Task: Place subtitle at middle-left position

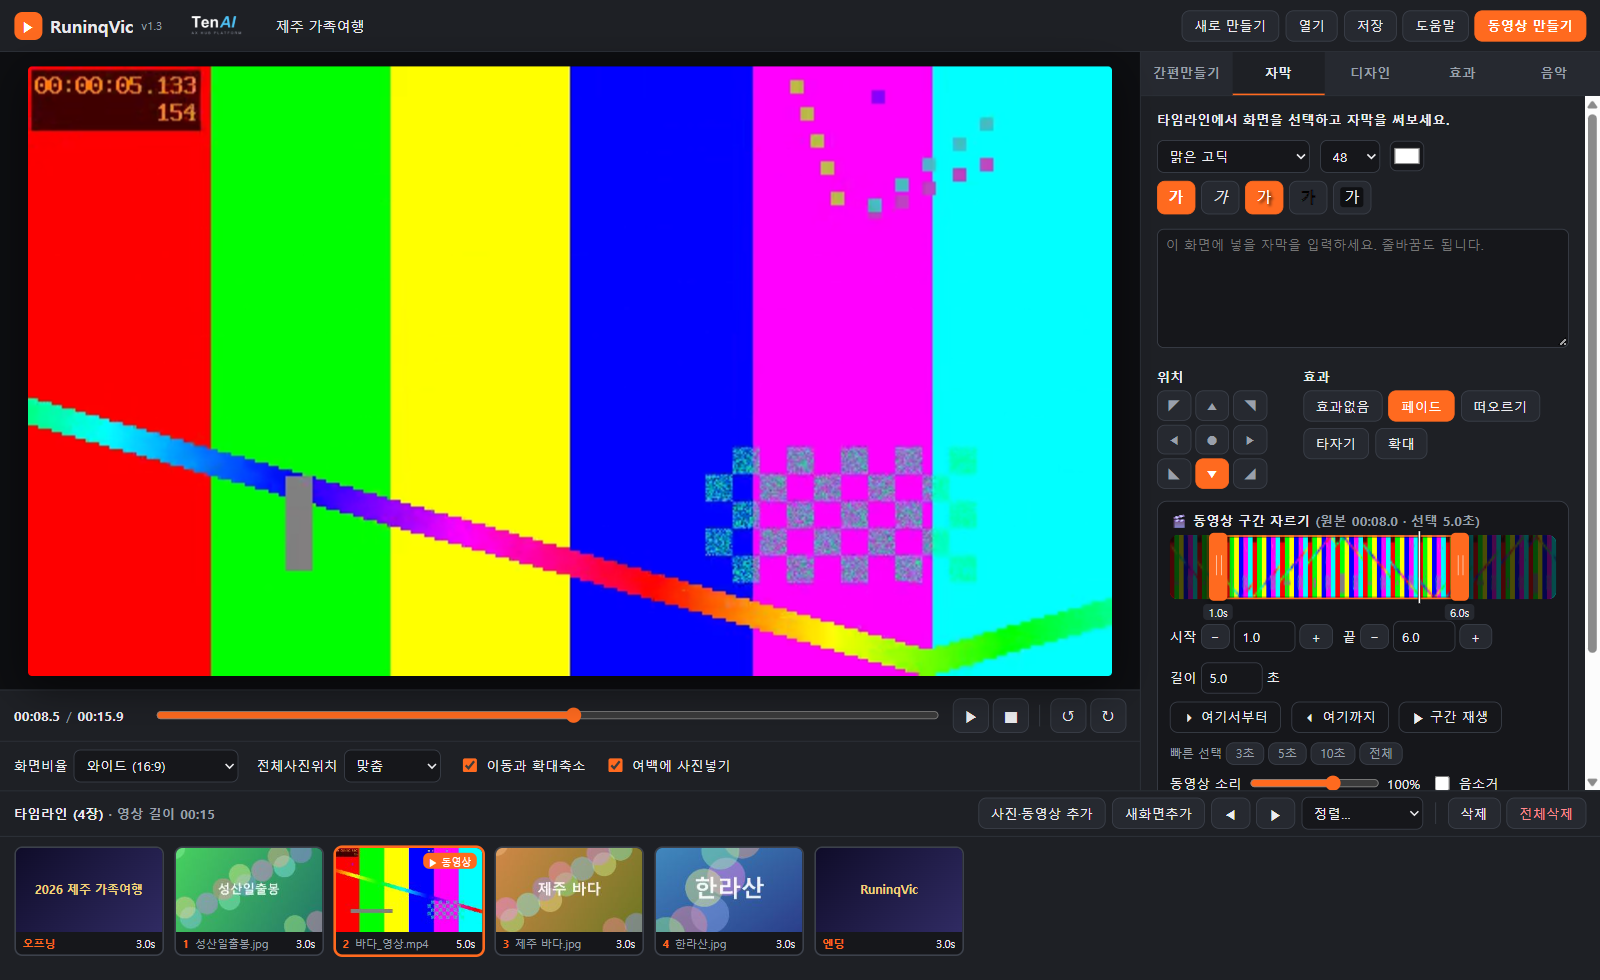Action: (x=1174, y=440)
